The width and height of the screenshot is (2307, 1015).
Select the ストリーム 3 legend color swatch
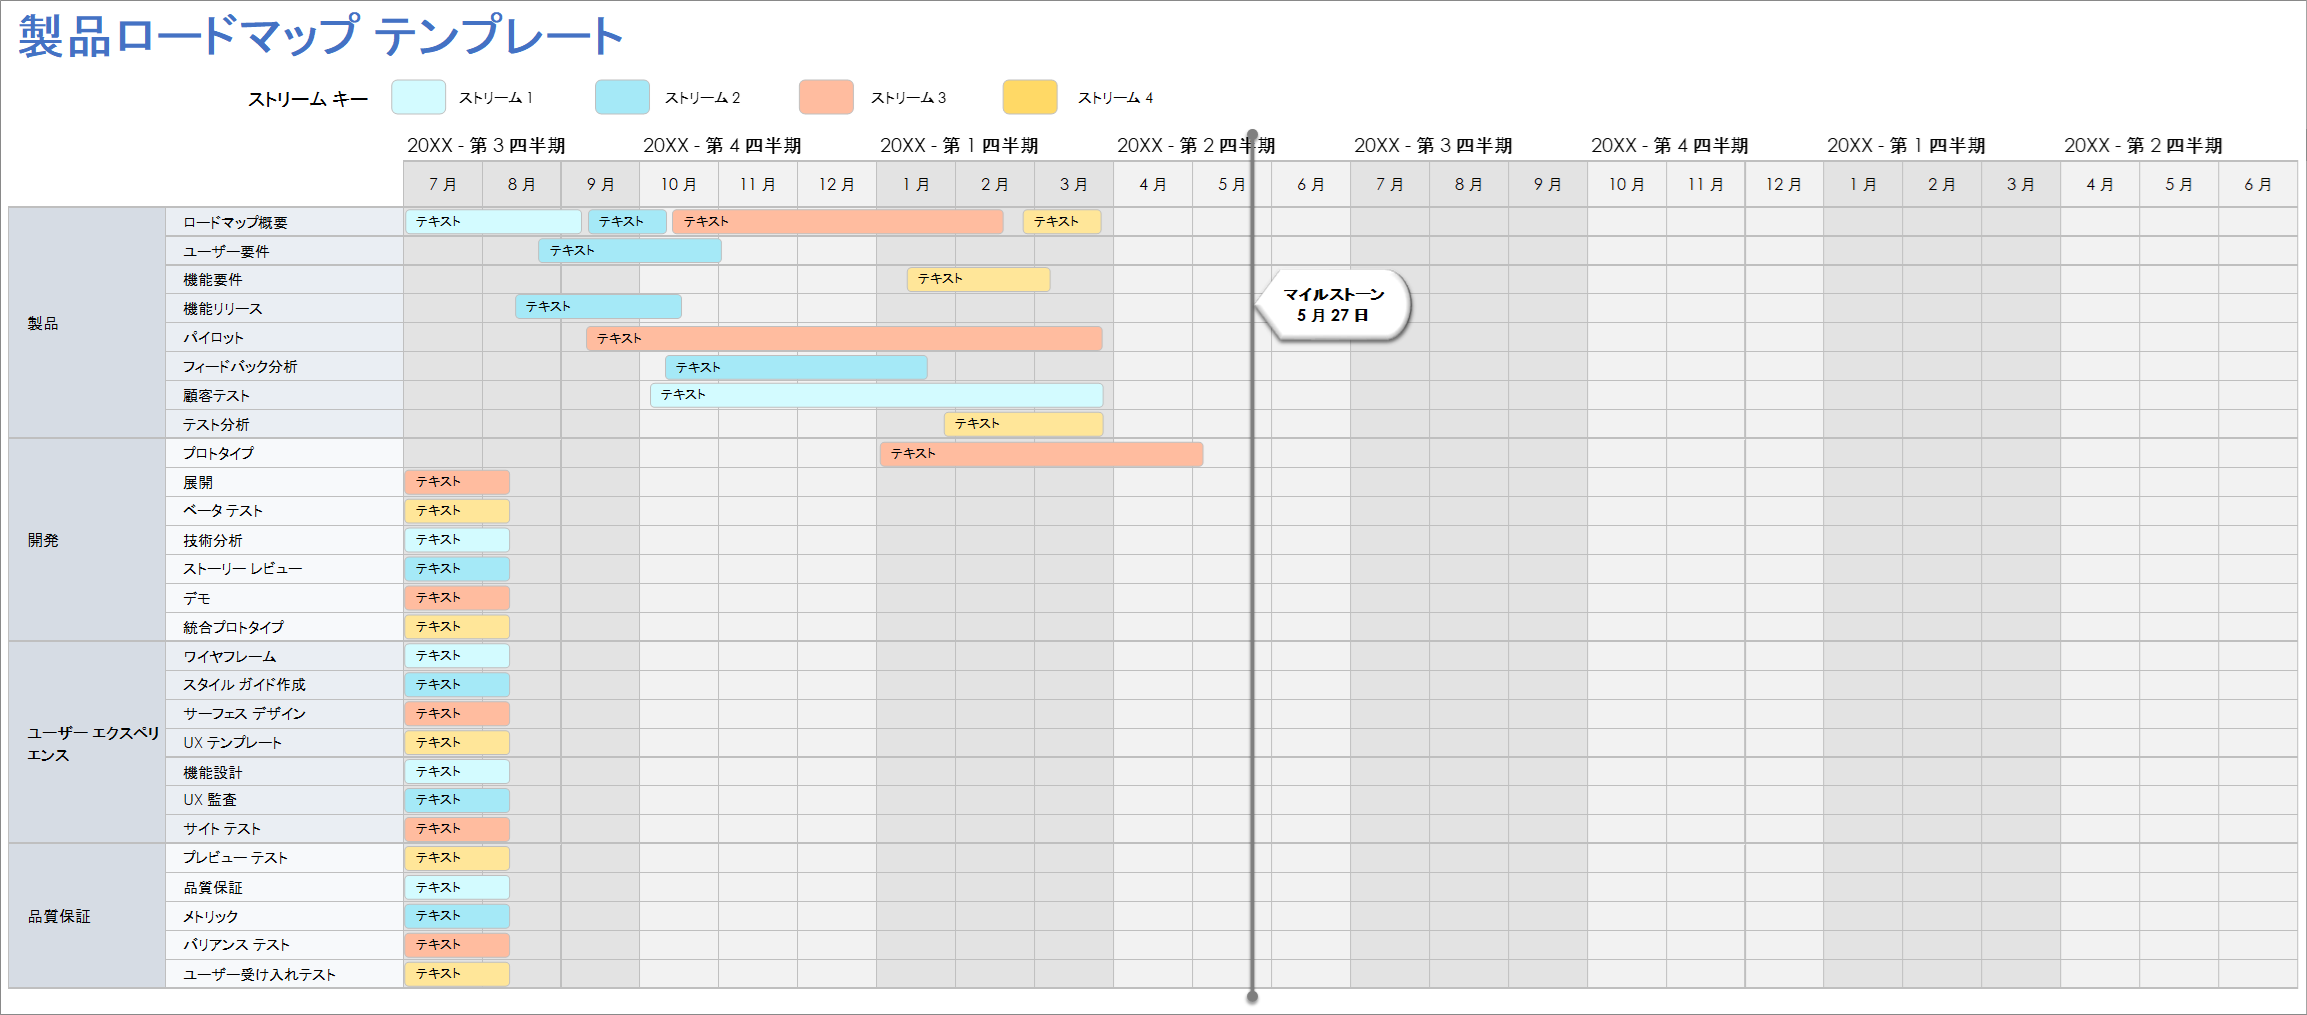(x=826, y=97)
